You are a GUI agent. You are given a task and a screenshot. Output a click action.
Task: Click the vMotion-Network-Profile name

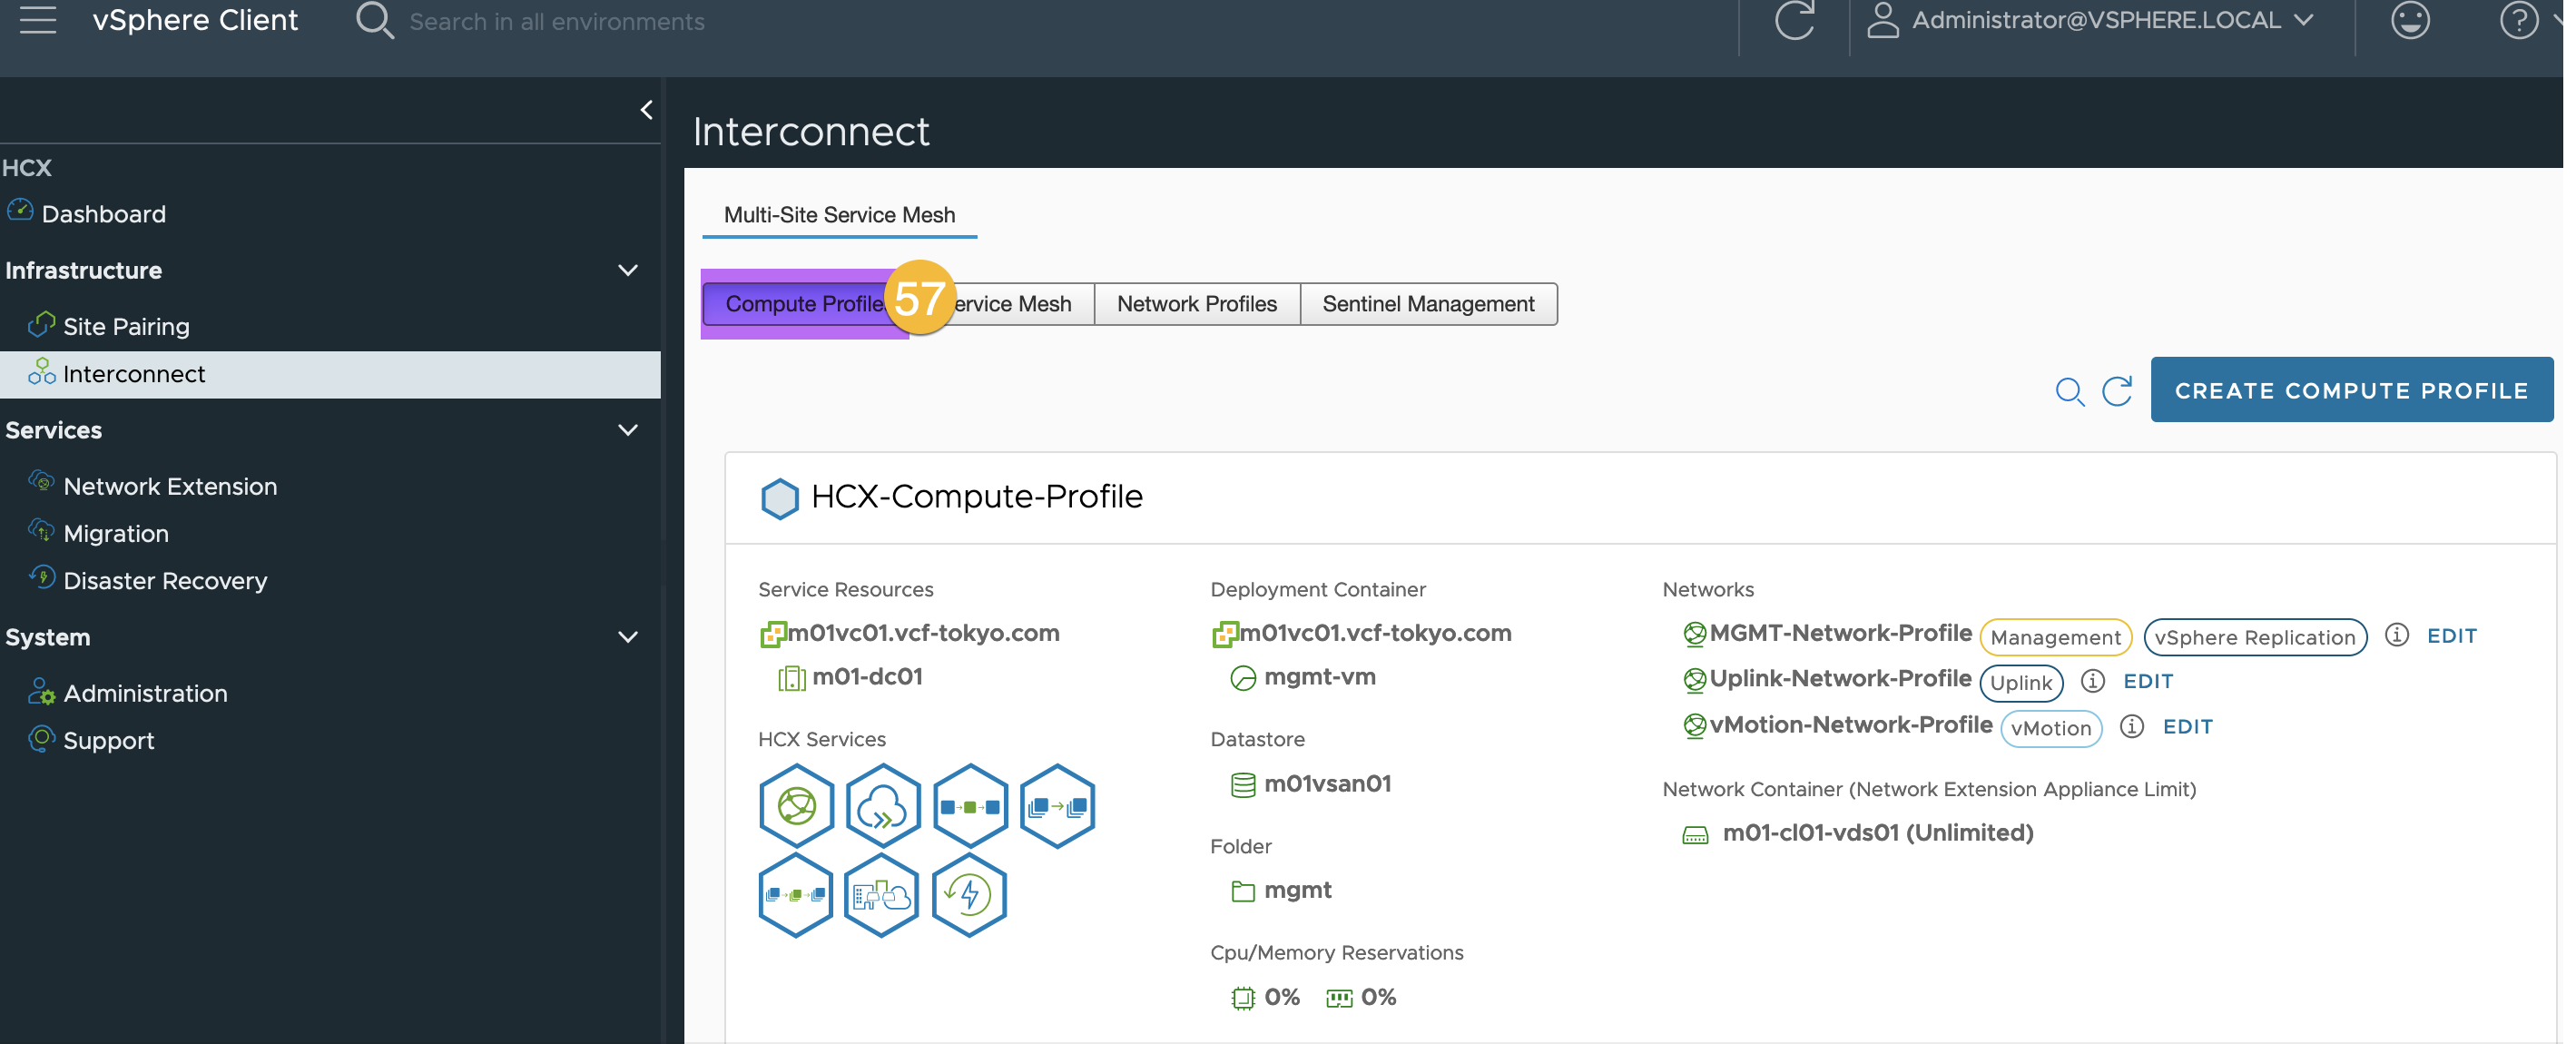click(1850, 725)
